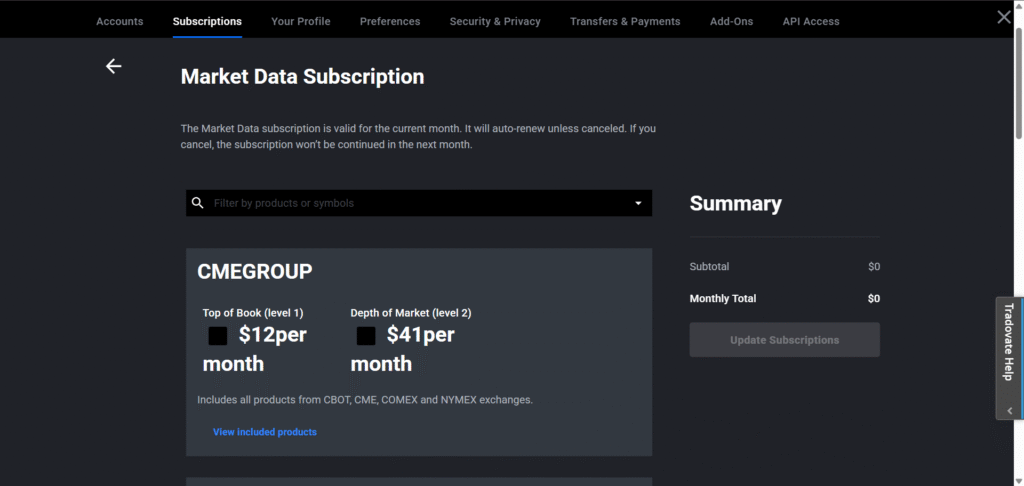
Task: Focus the Filter by products or symbols field
Action: click(x=419, y=203)
